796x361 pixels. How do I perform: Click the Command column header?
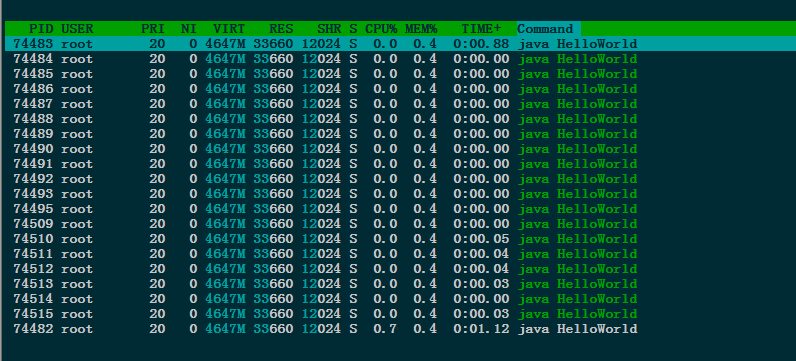pyautogui.click(x=545, y=29)
